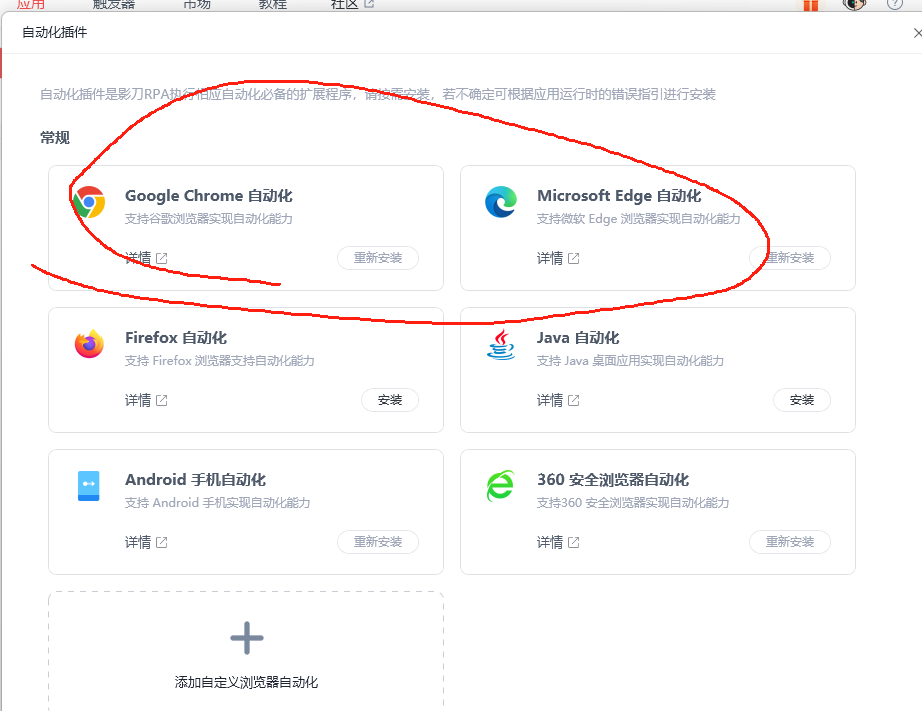The height and width of the screenshot is (711, 922).
Task: Open 详情 for 360 secure browser automation
Action: click(550, 542)
